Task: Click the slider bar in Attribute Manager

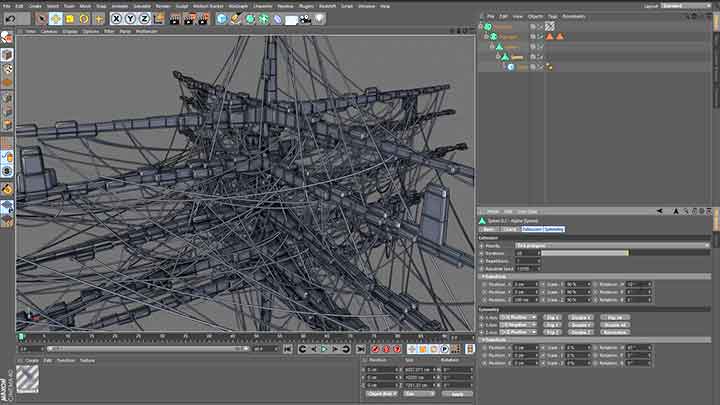Action: click(626, 253)
